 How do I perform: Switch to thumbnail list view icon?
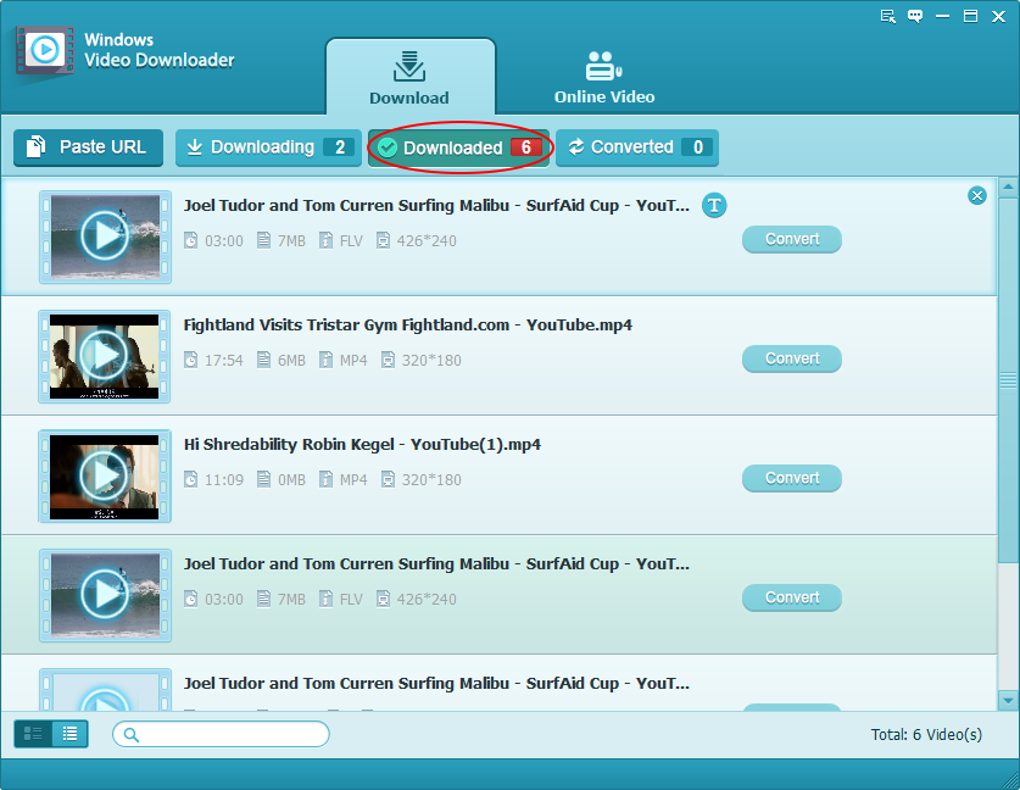click(x=33, y=734)
